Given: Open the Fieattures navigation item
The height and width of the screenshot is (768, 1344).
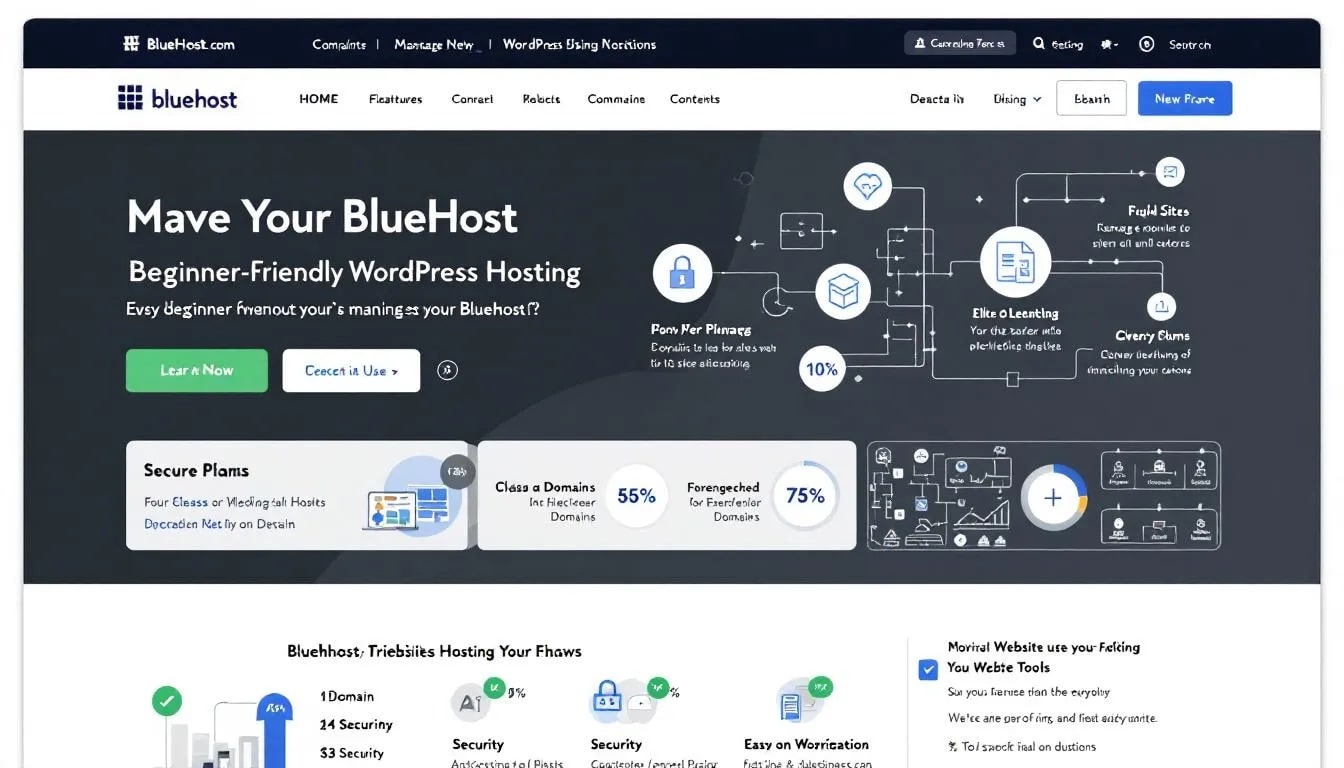Looking at the screenshot, I should [x=396, y=99].
